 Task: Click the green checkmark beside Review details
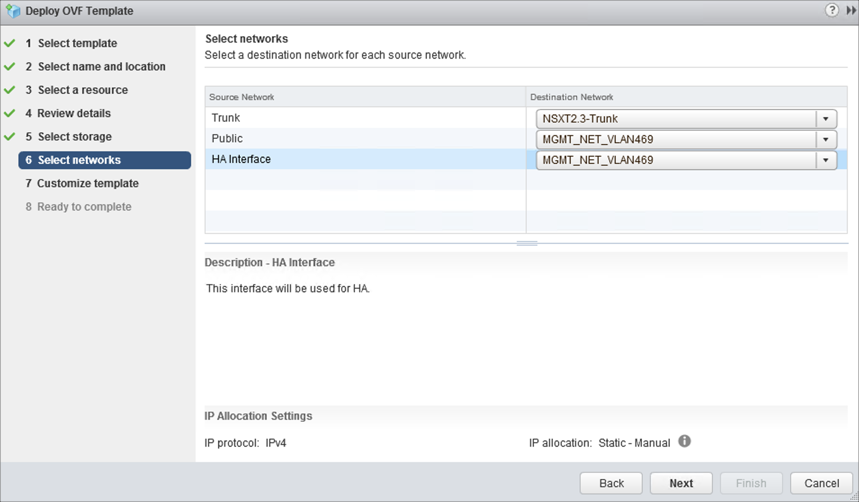(9, 113)
